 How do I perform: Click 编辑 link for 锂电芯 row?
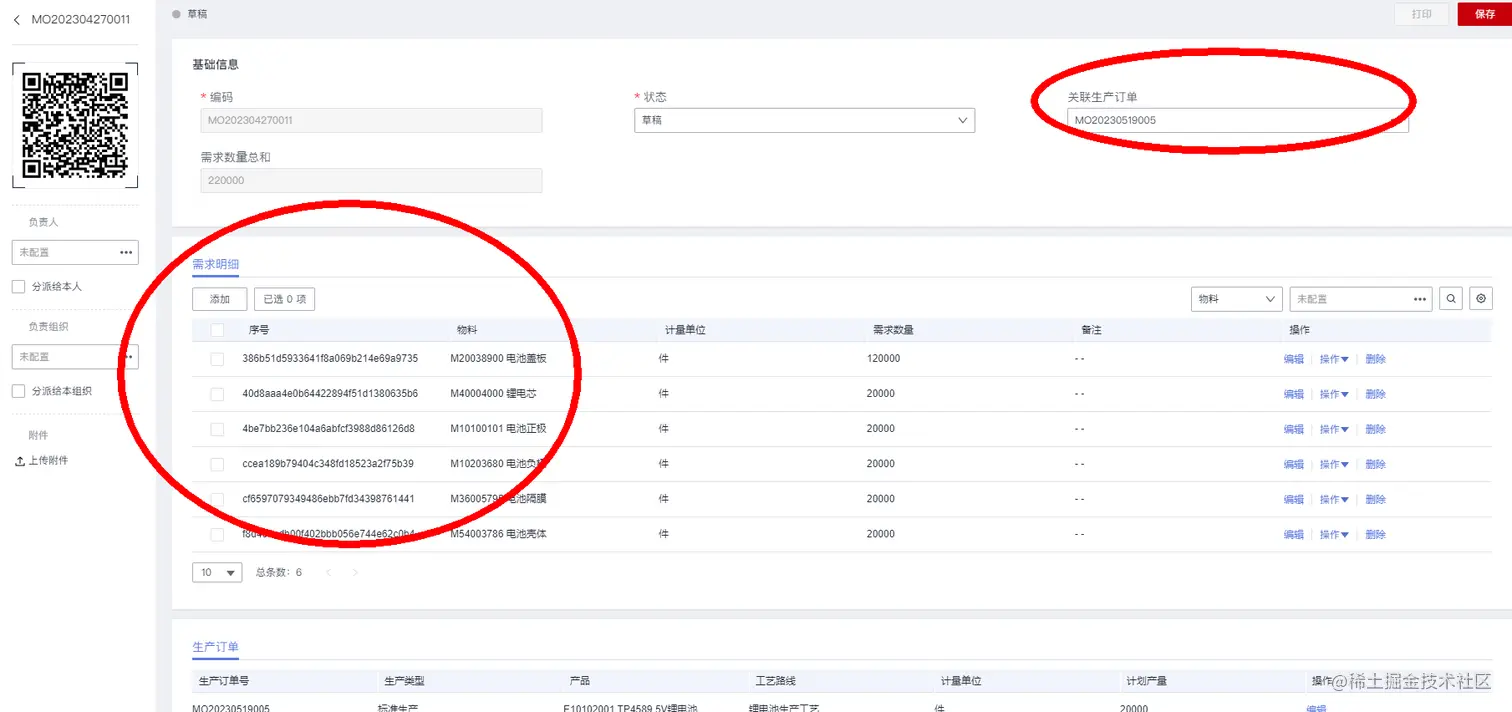click(x=1294, y=394)
